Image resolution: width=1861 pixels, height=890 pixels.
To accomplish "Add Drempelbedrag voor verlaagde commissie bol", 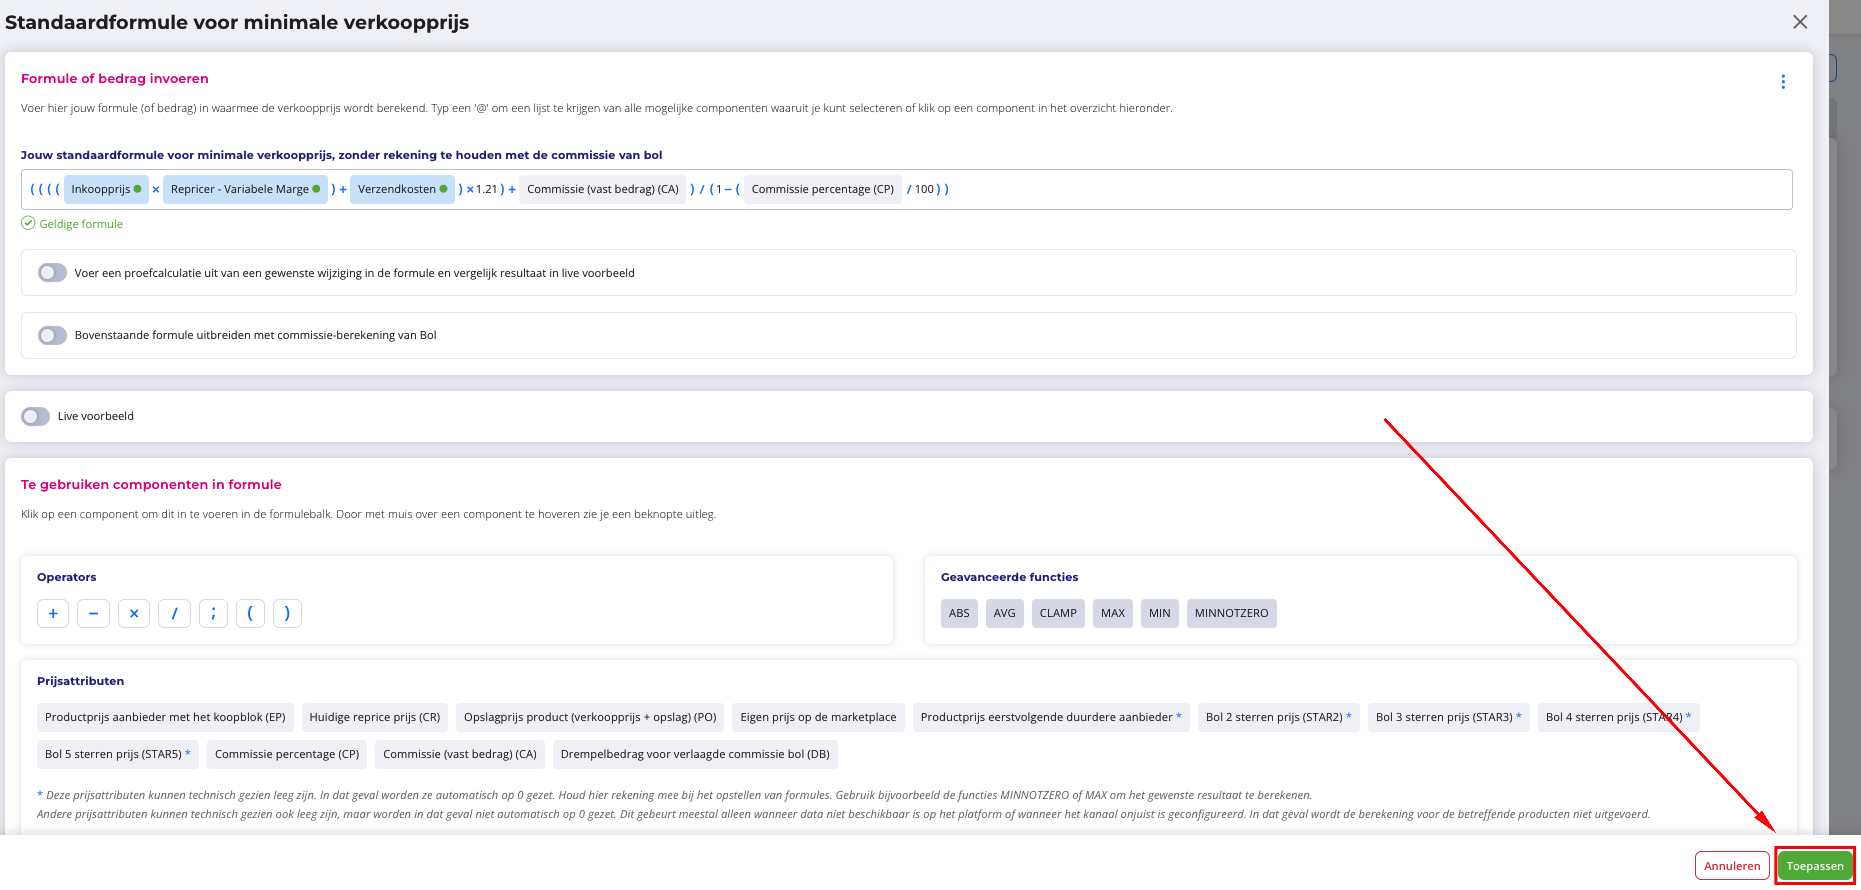I will (695, 754).
